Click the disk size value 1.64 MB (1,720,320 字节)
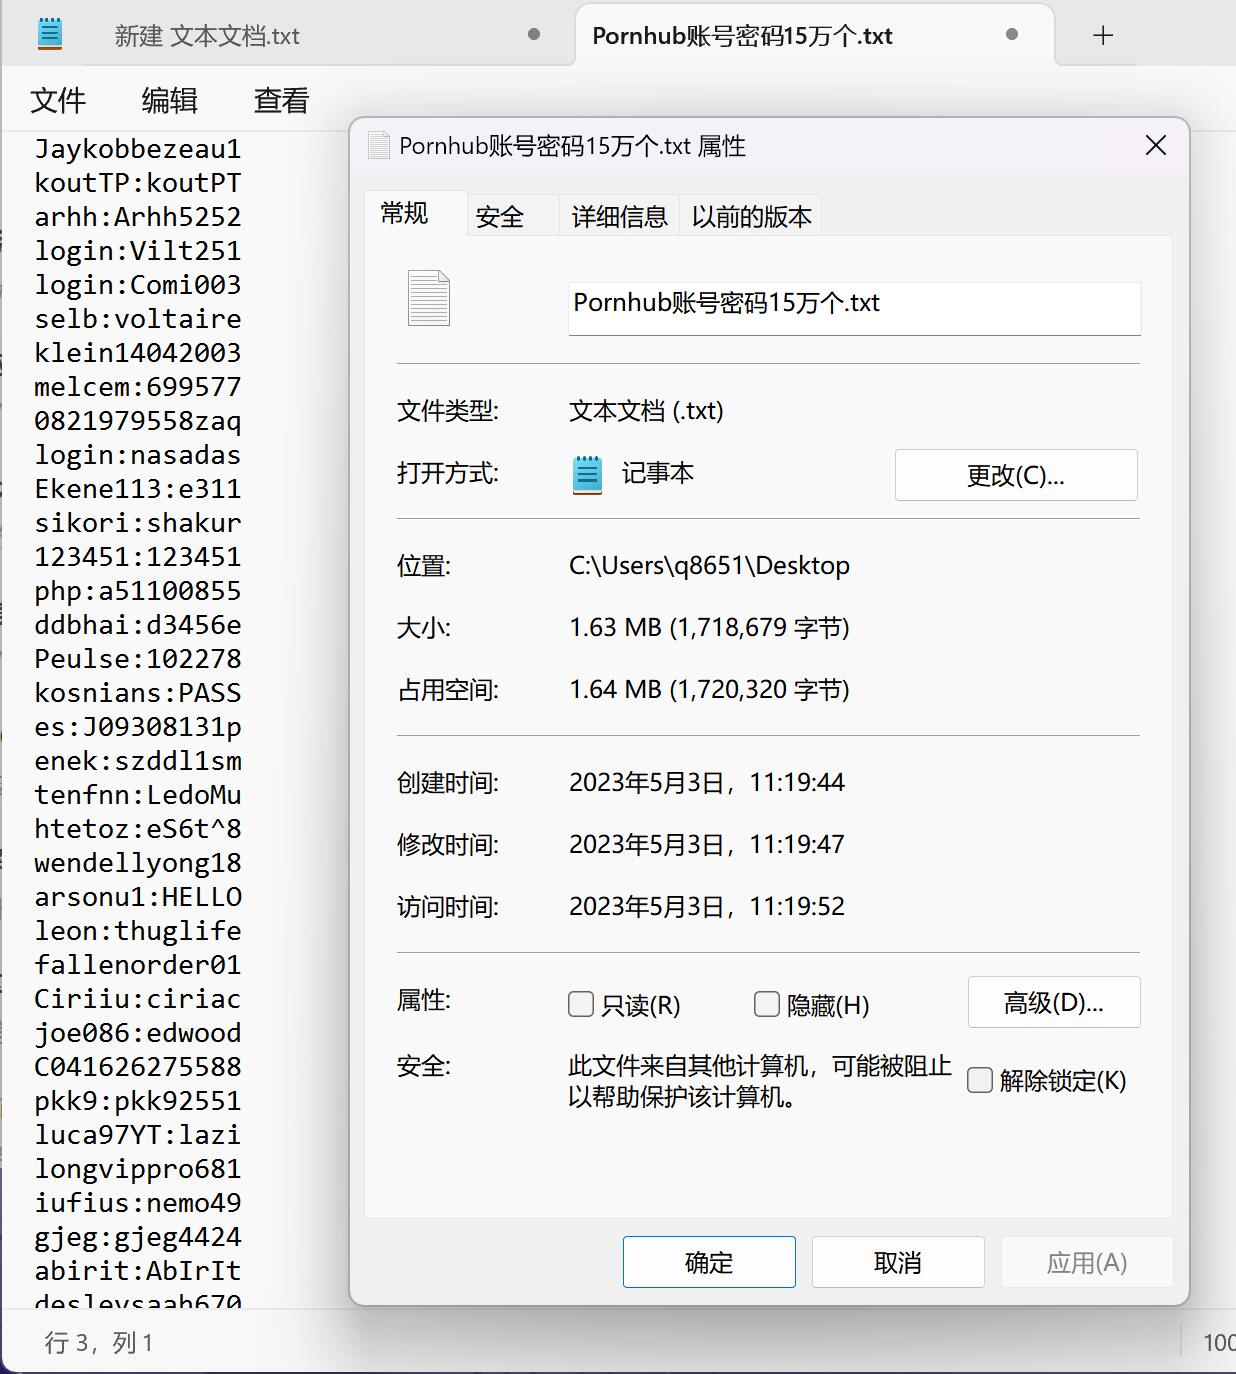 click(x=709, y=689)
